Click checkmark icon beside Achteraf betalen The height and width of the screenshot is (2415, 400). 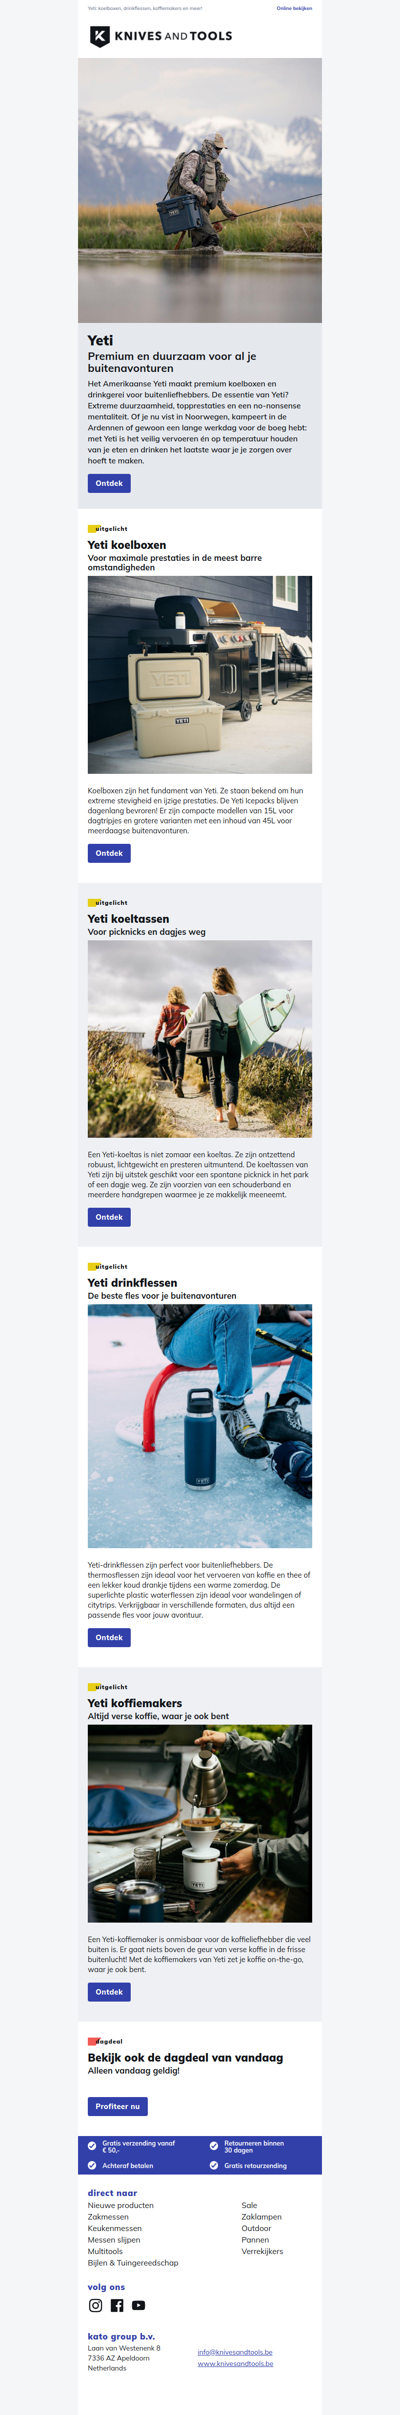click(x=92, y=2165)
